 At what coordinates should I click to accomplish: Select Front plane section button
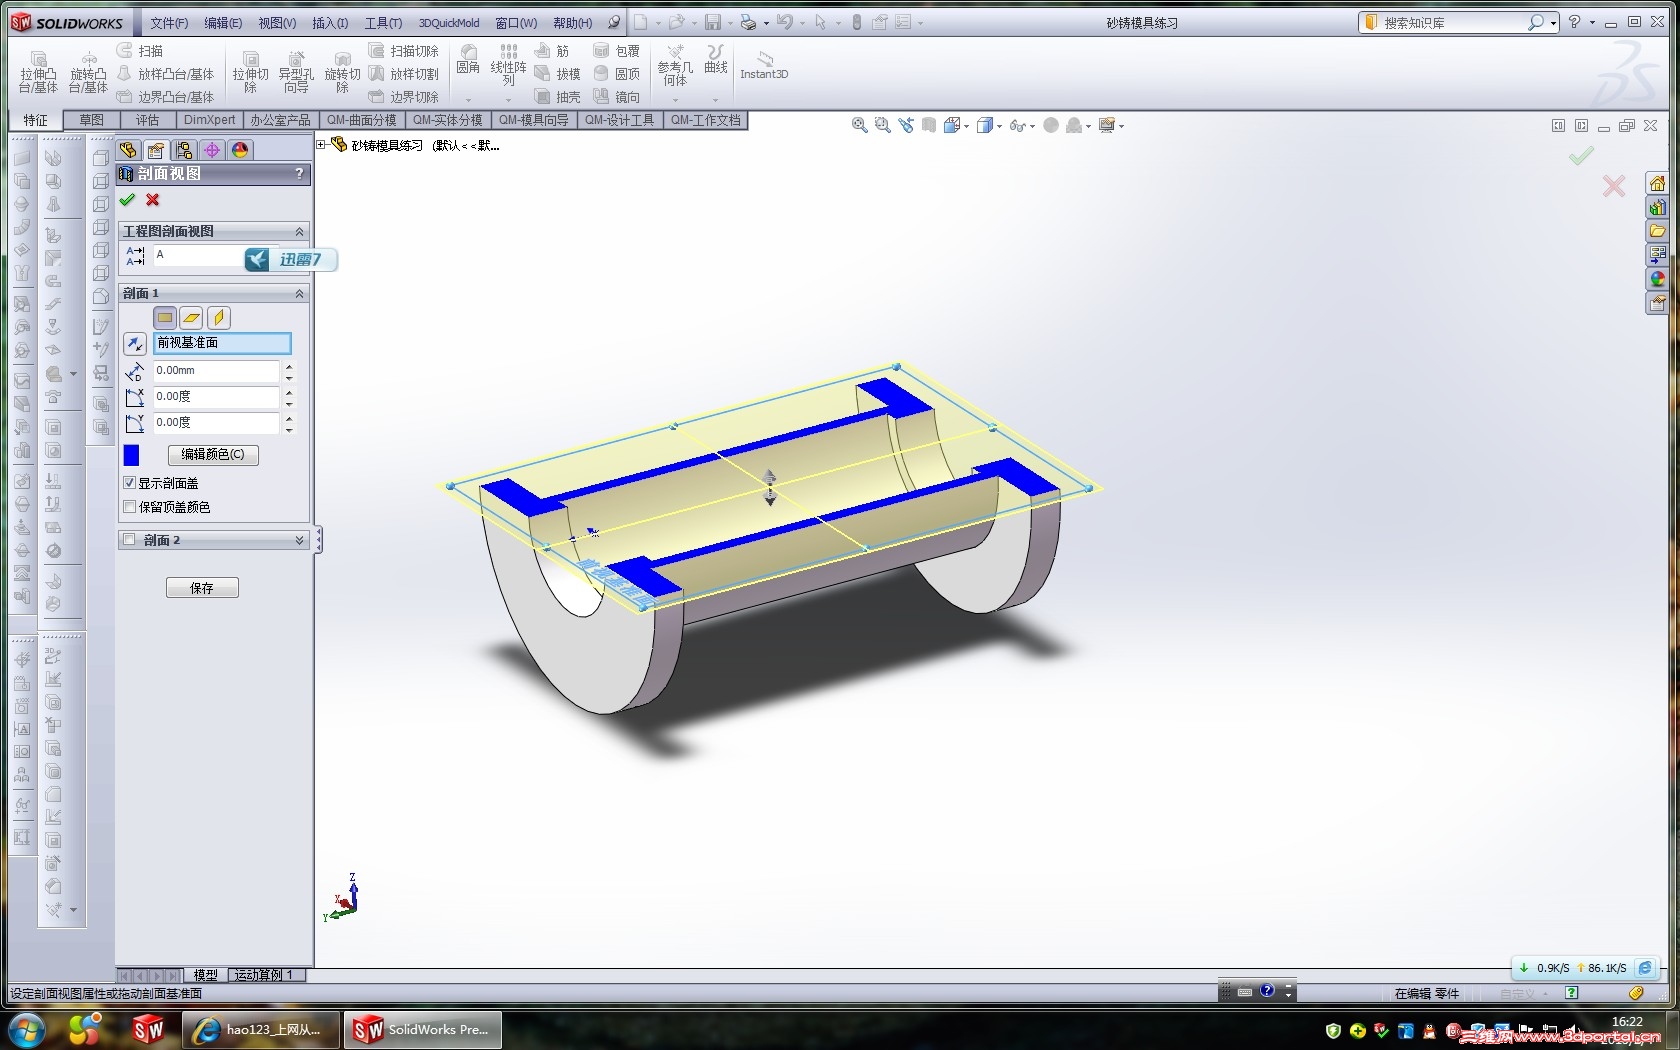(165, 318)
